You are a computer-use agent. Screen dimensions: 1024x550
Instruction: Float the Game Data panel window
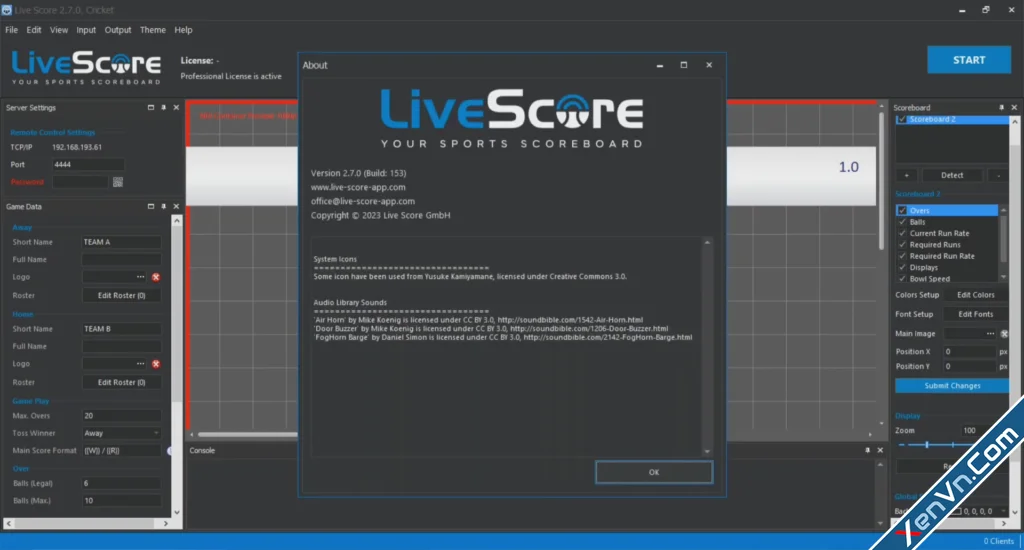click(151, 206)
